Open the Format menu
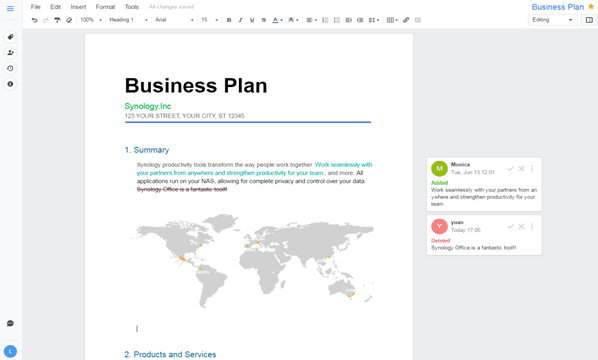 [x=105, y=7]
